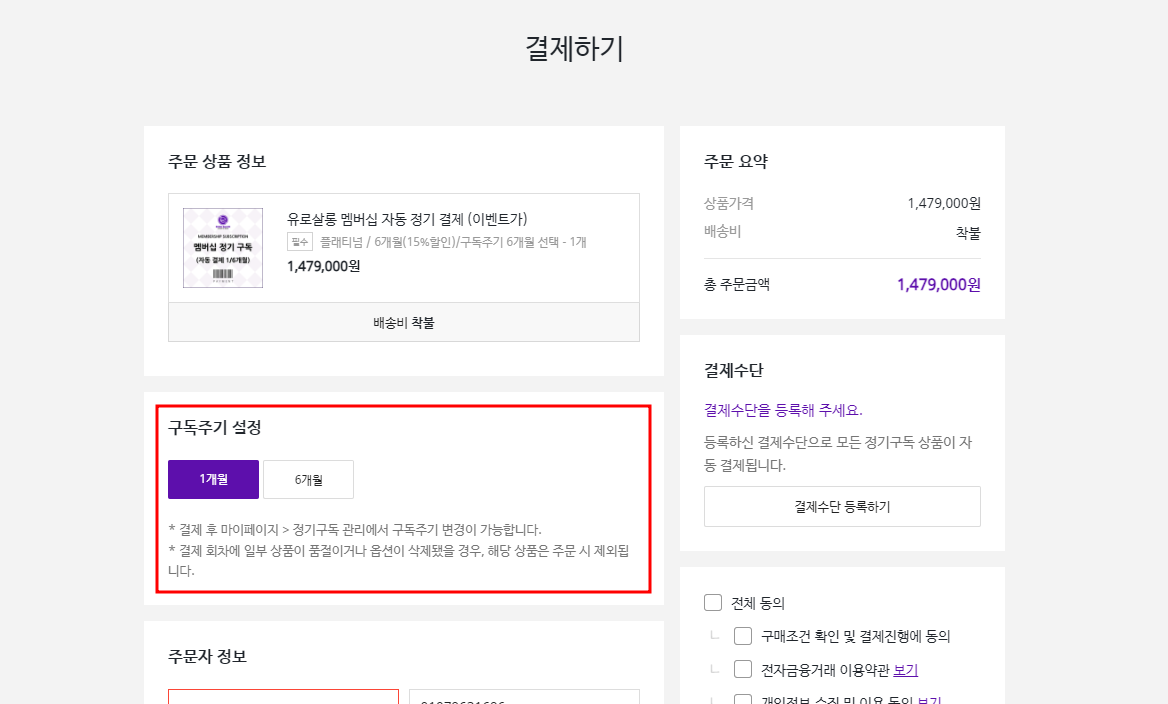
Task: Click the red-bordered orderer name field
Action: pyautogui.click(x=283, y=697)
